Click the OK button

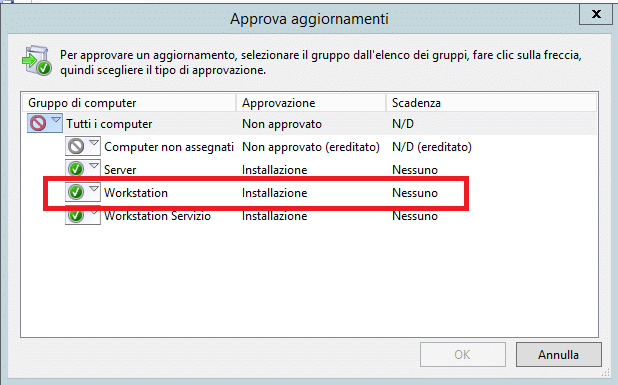click(463, 355)
